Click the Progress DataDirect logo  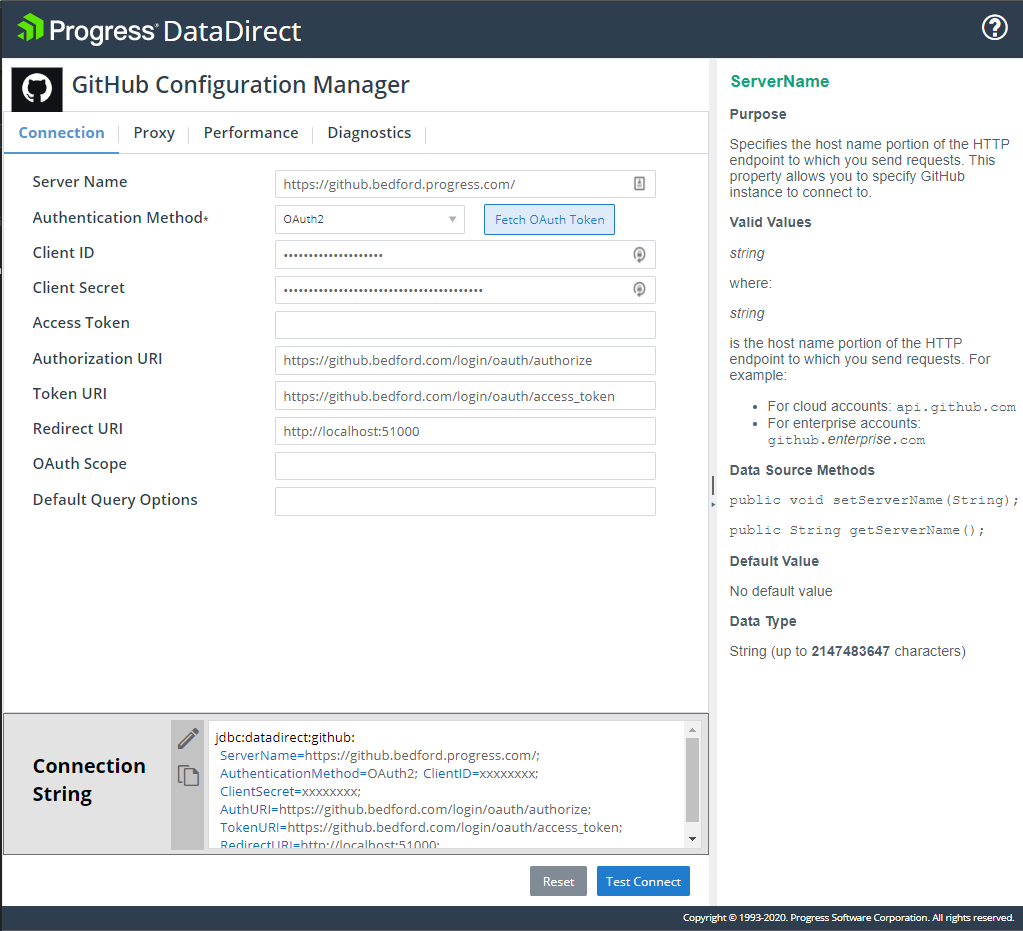click(x=159, y=30)
